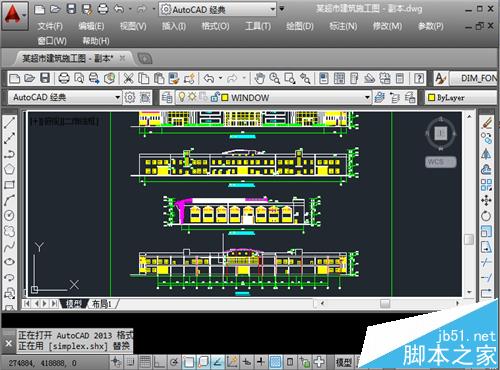
Task: Open AutoCAD 经典 workspace dropdown in toolbar row
Action: pos(117,97)
